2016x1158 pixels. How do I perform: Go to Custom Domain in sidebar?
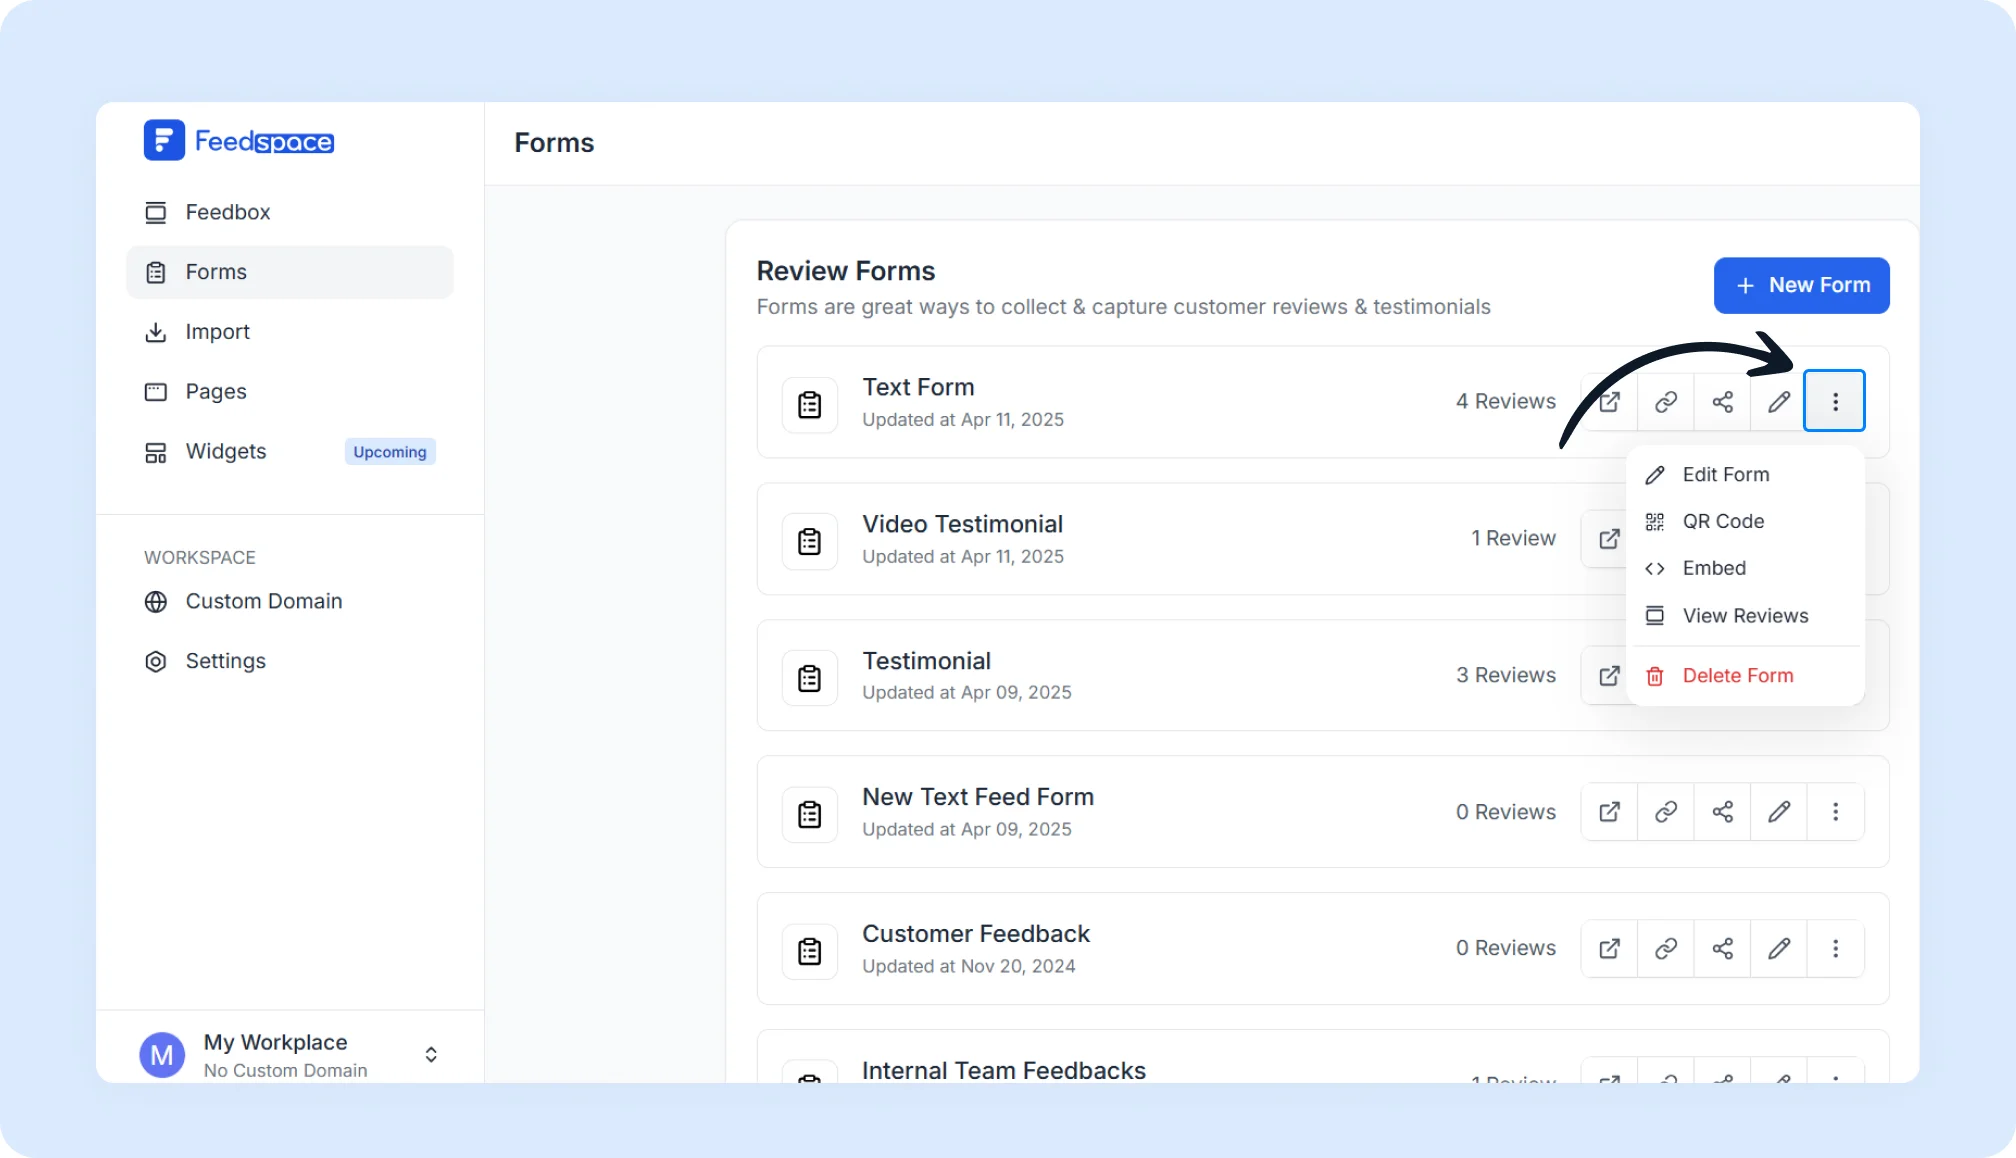click(263, 602)
